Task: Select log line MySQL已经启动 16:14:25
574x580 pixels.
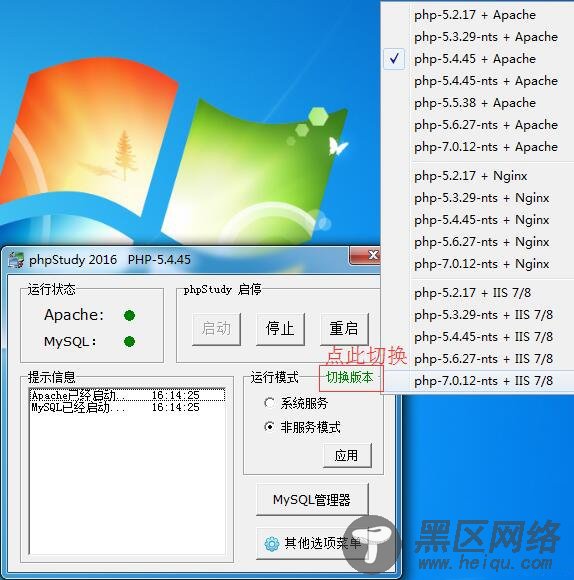Action: [127, 408]
